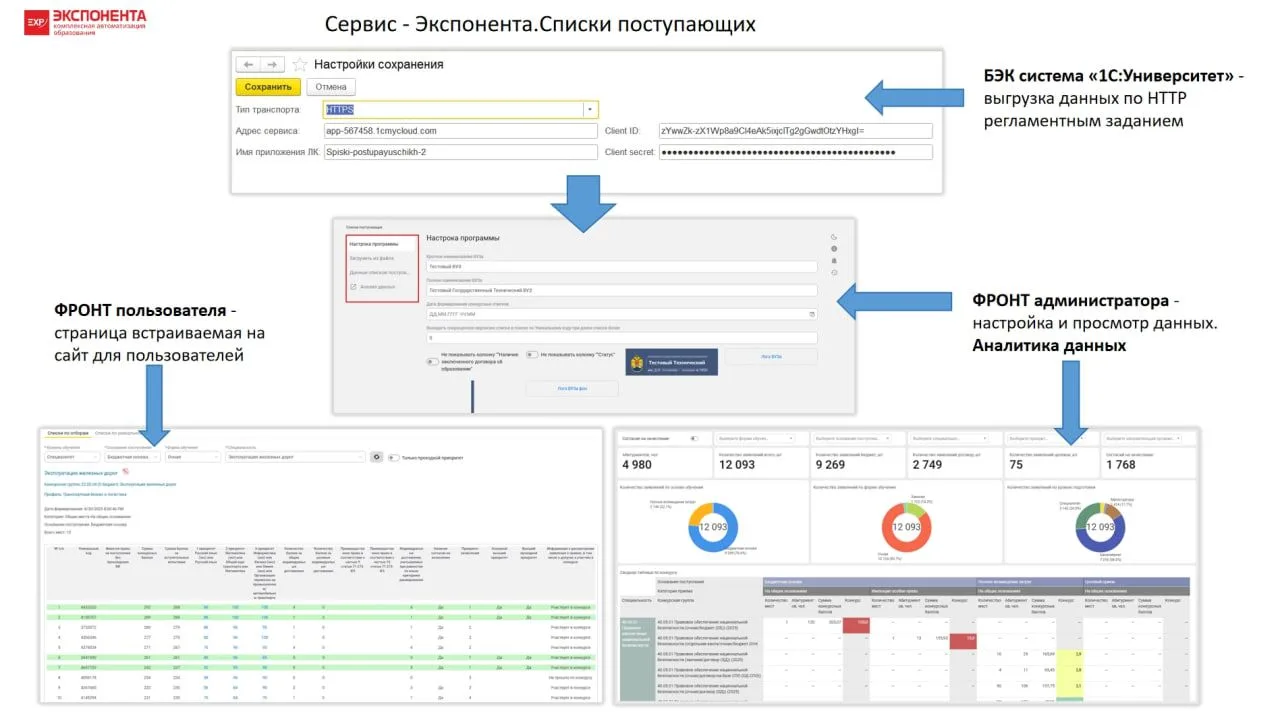This screenshot has height=719, width=1280.
Task: Click the yellow Сохранить button
Action: coord(268,87)
